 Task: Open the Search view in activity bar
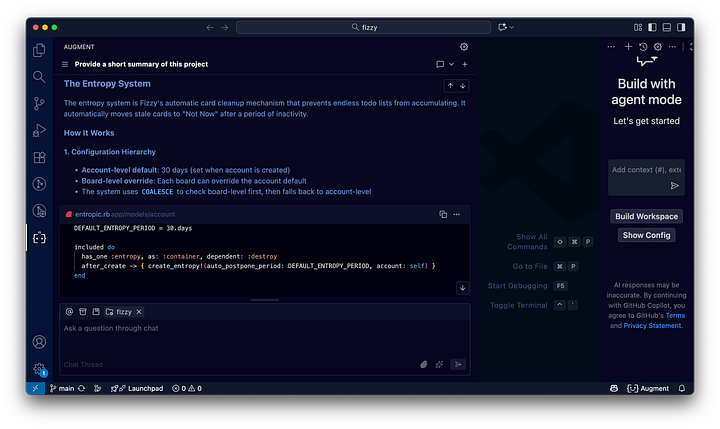pyautogui.click(x=39, y=77)
